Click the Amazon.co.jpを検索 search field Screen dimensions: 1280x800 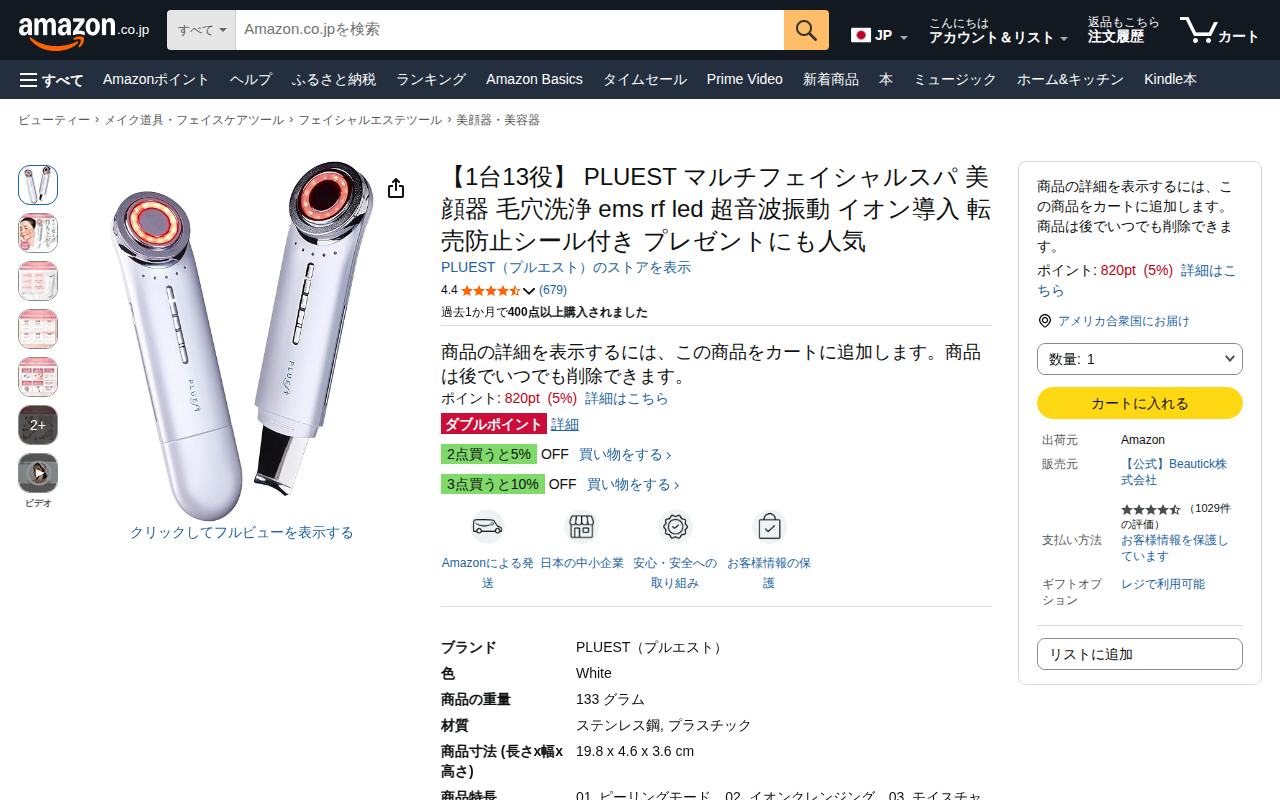click(x=510, y=30)
